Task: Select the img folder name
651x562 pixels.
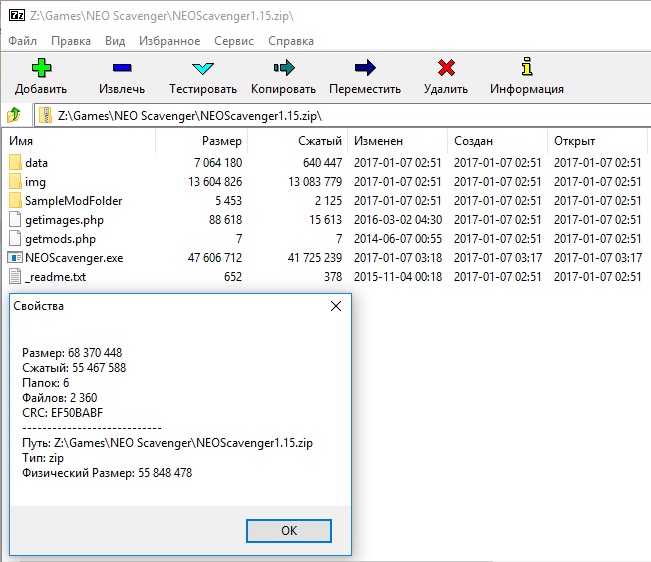Action: (35, 182)
